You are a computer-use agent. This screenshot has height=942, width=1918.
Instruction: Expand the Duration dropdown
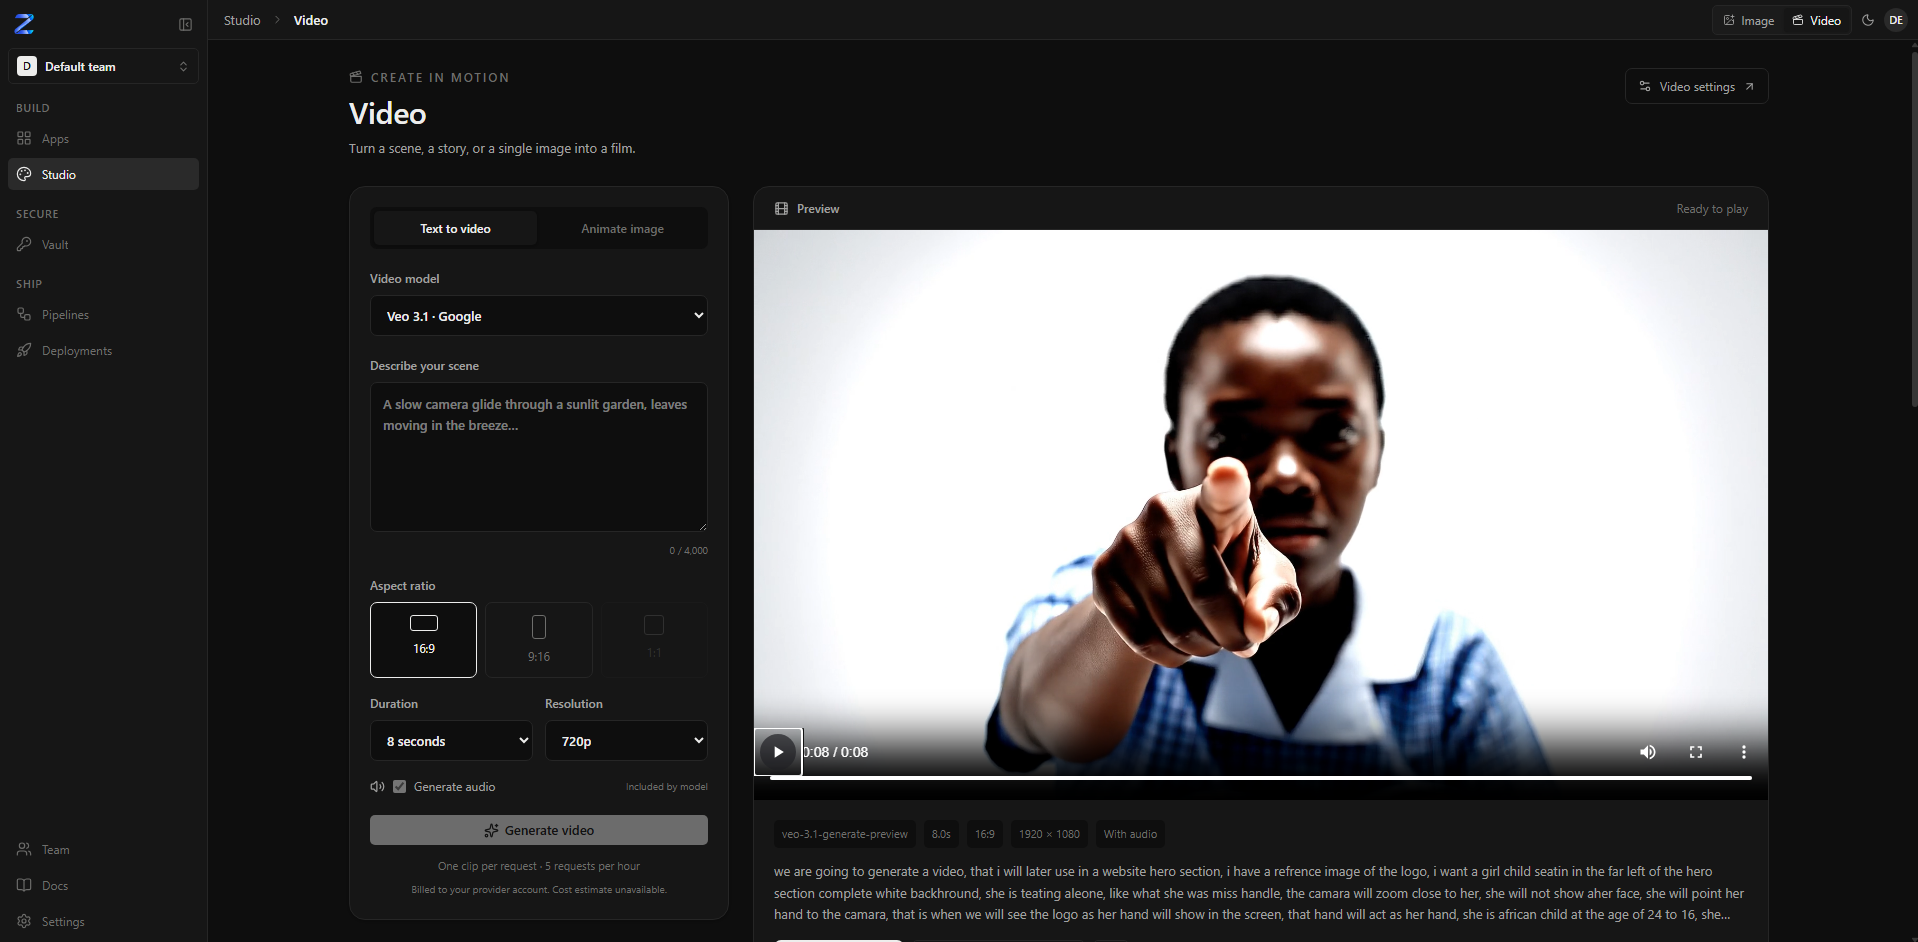click(452, 741)
